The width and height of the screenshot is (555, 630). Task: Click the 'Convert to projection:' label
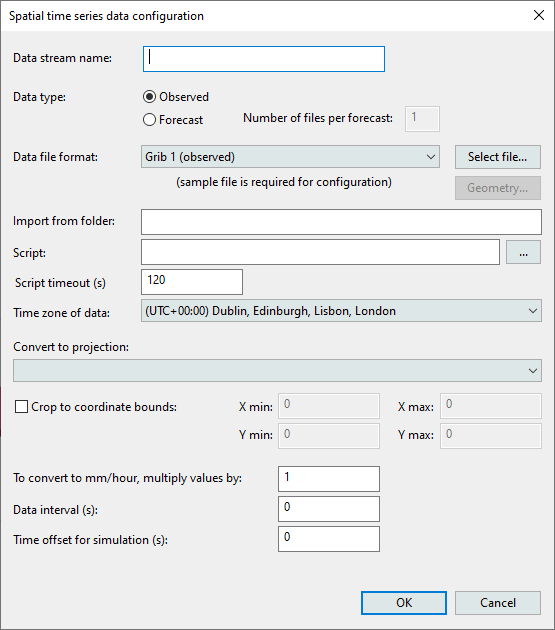[x=71, y=347]
